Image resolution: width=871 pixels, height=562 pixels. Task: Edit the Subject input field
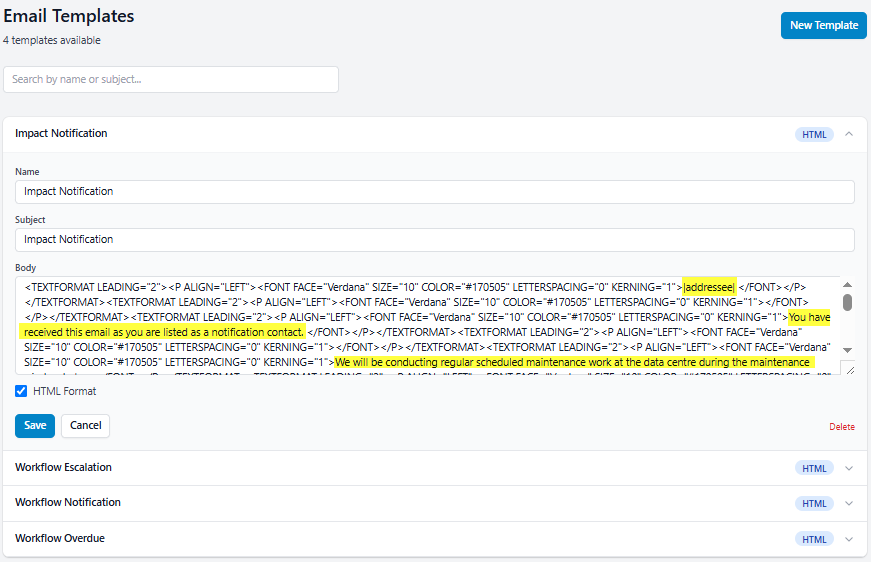coord(434,239)
